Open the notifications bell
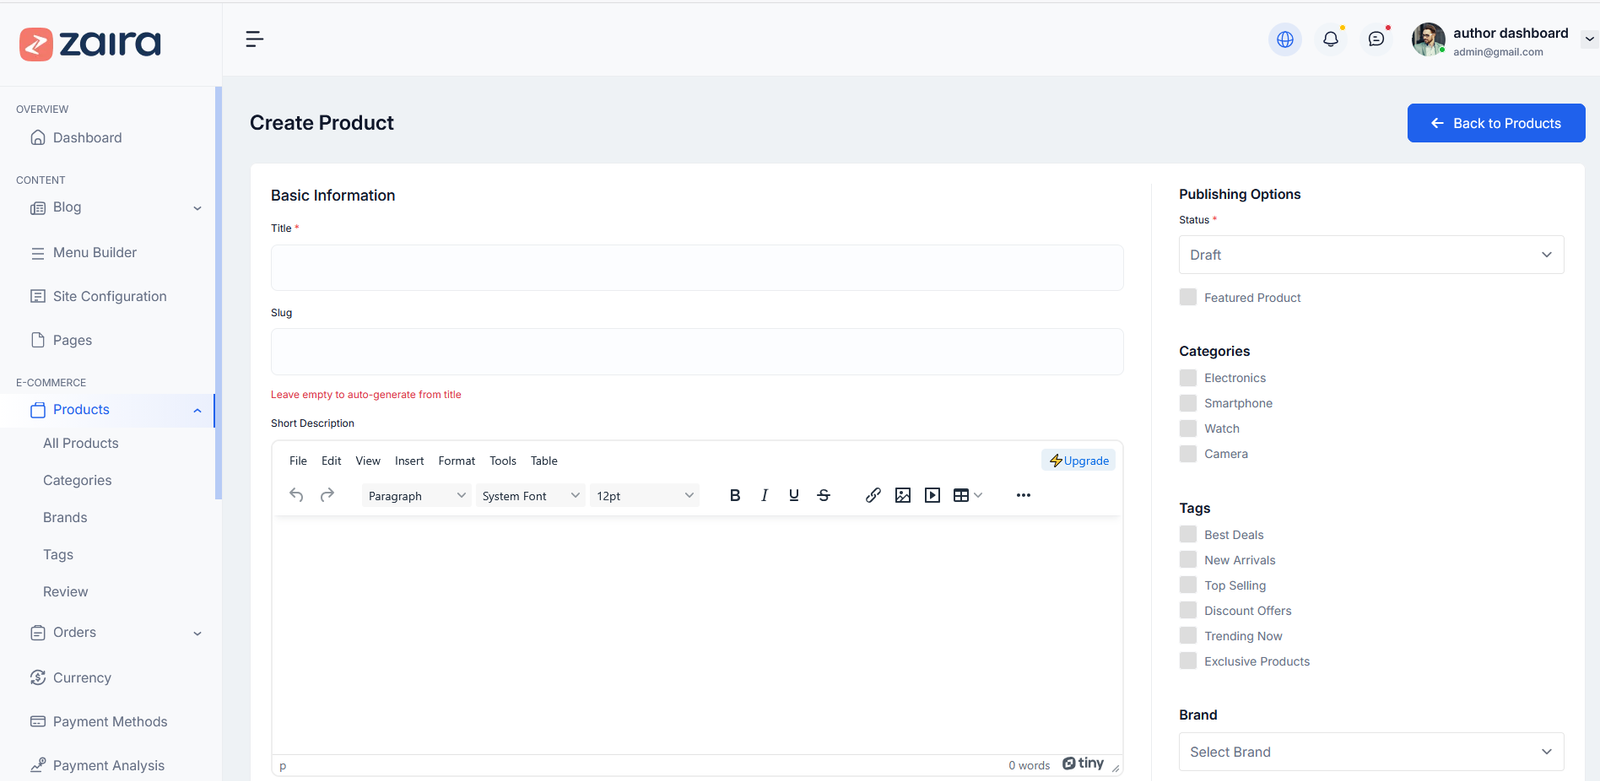This screenshot has width=1600, height=781. point(1330,39)
